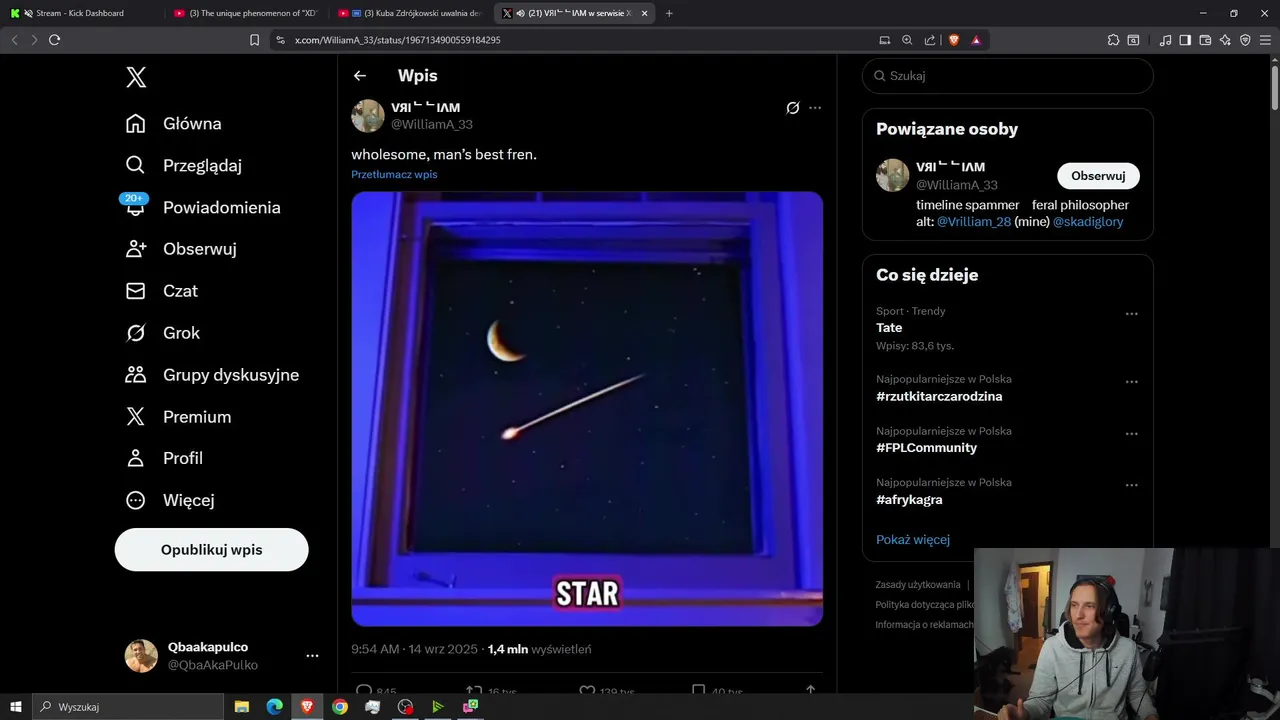
Task: Open Google Chrome from taskbar
Action: tap(340, 707)
